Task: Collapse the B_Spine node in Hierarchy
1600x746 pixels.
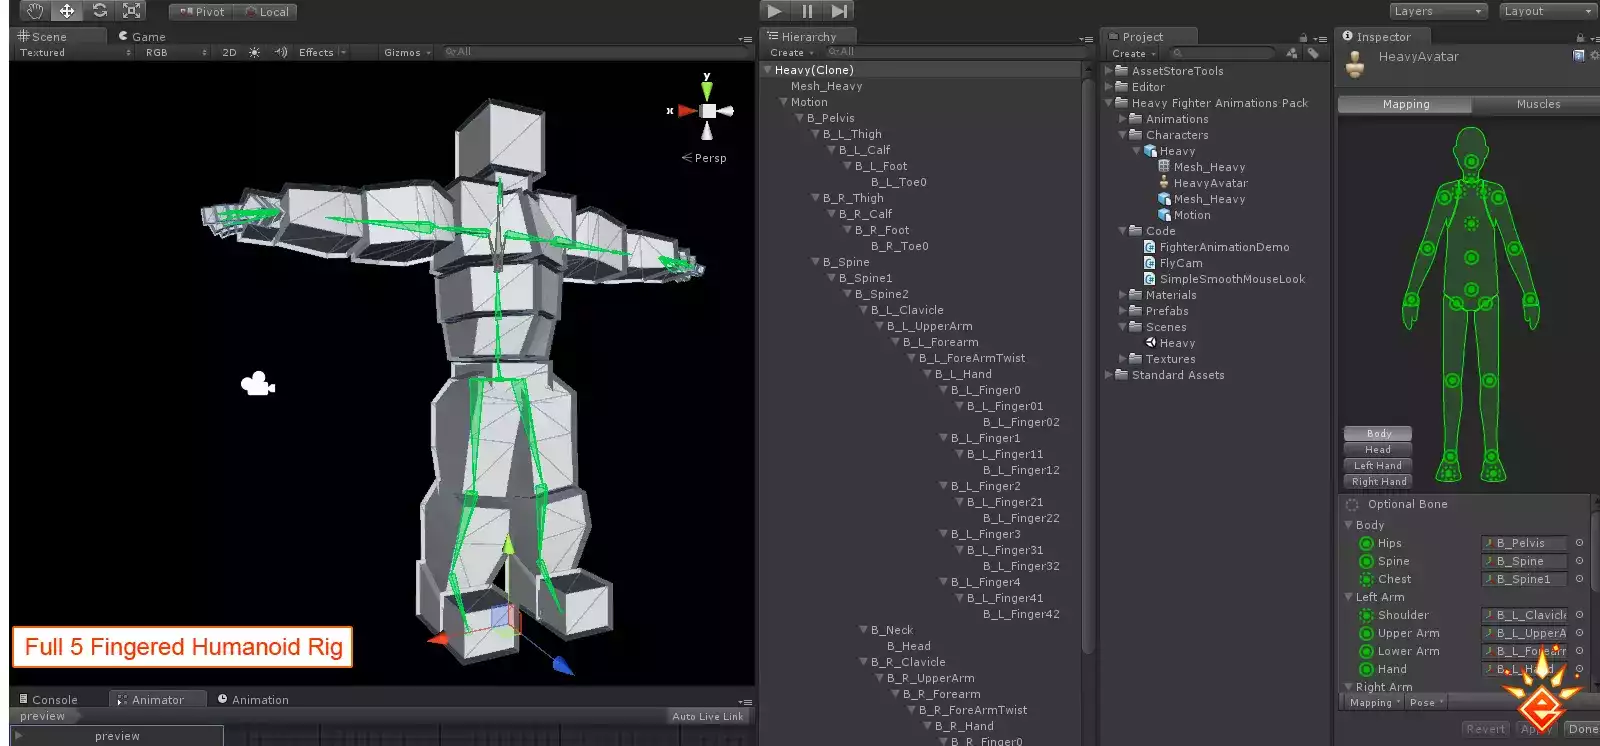Action: 816,262
